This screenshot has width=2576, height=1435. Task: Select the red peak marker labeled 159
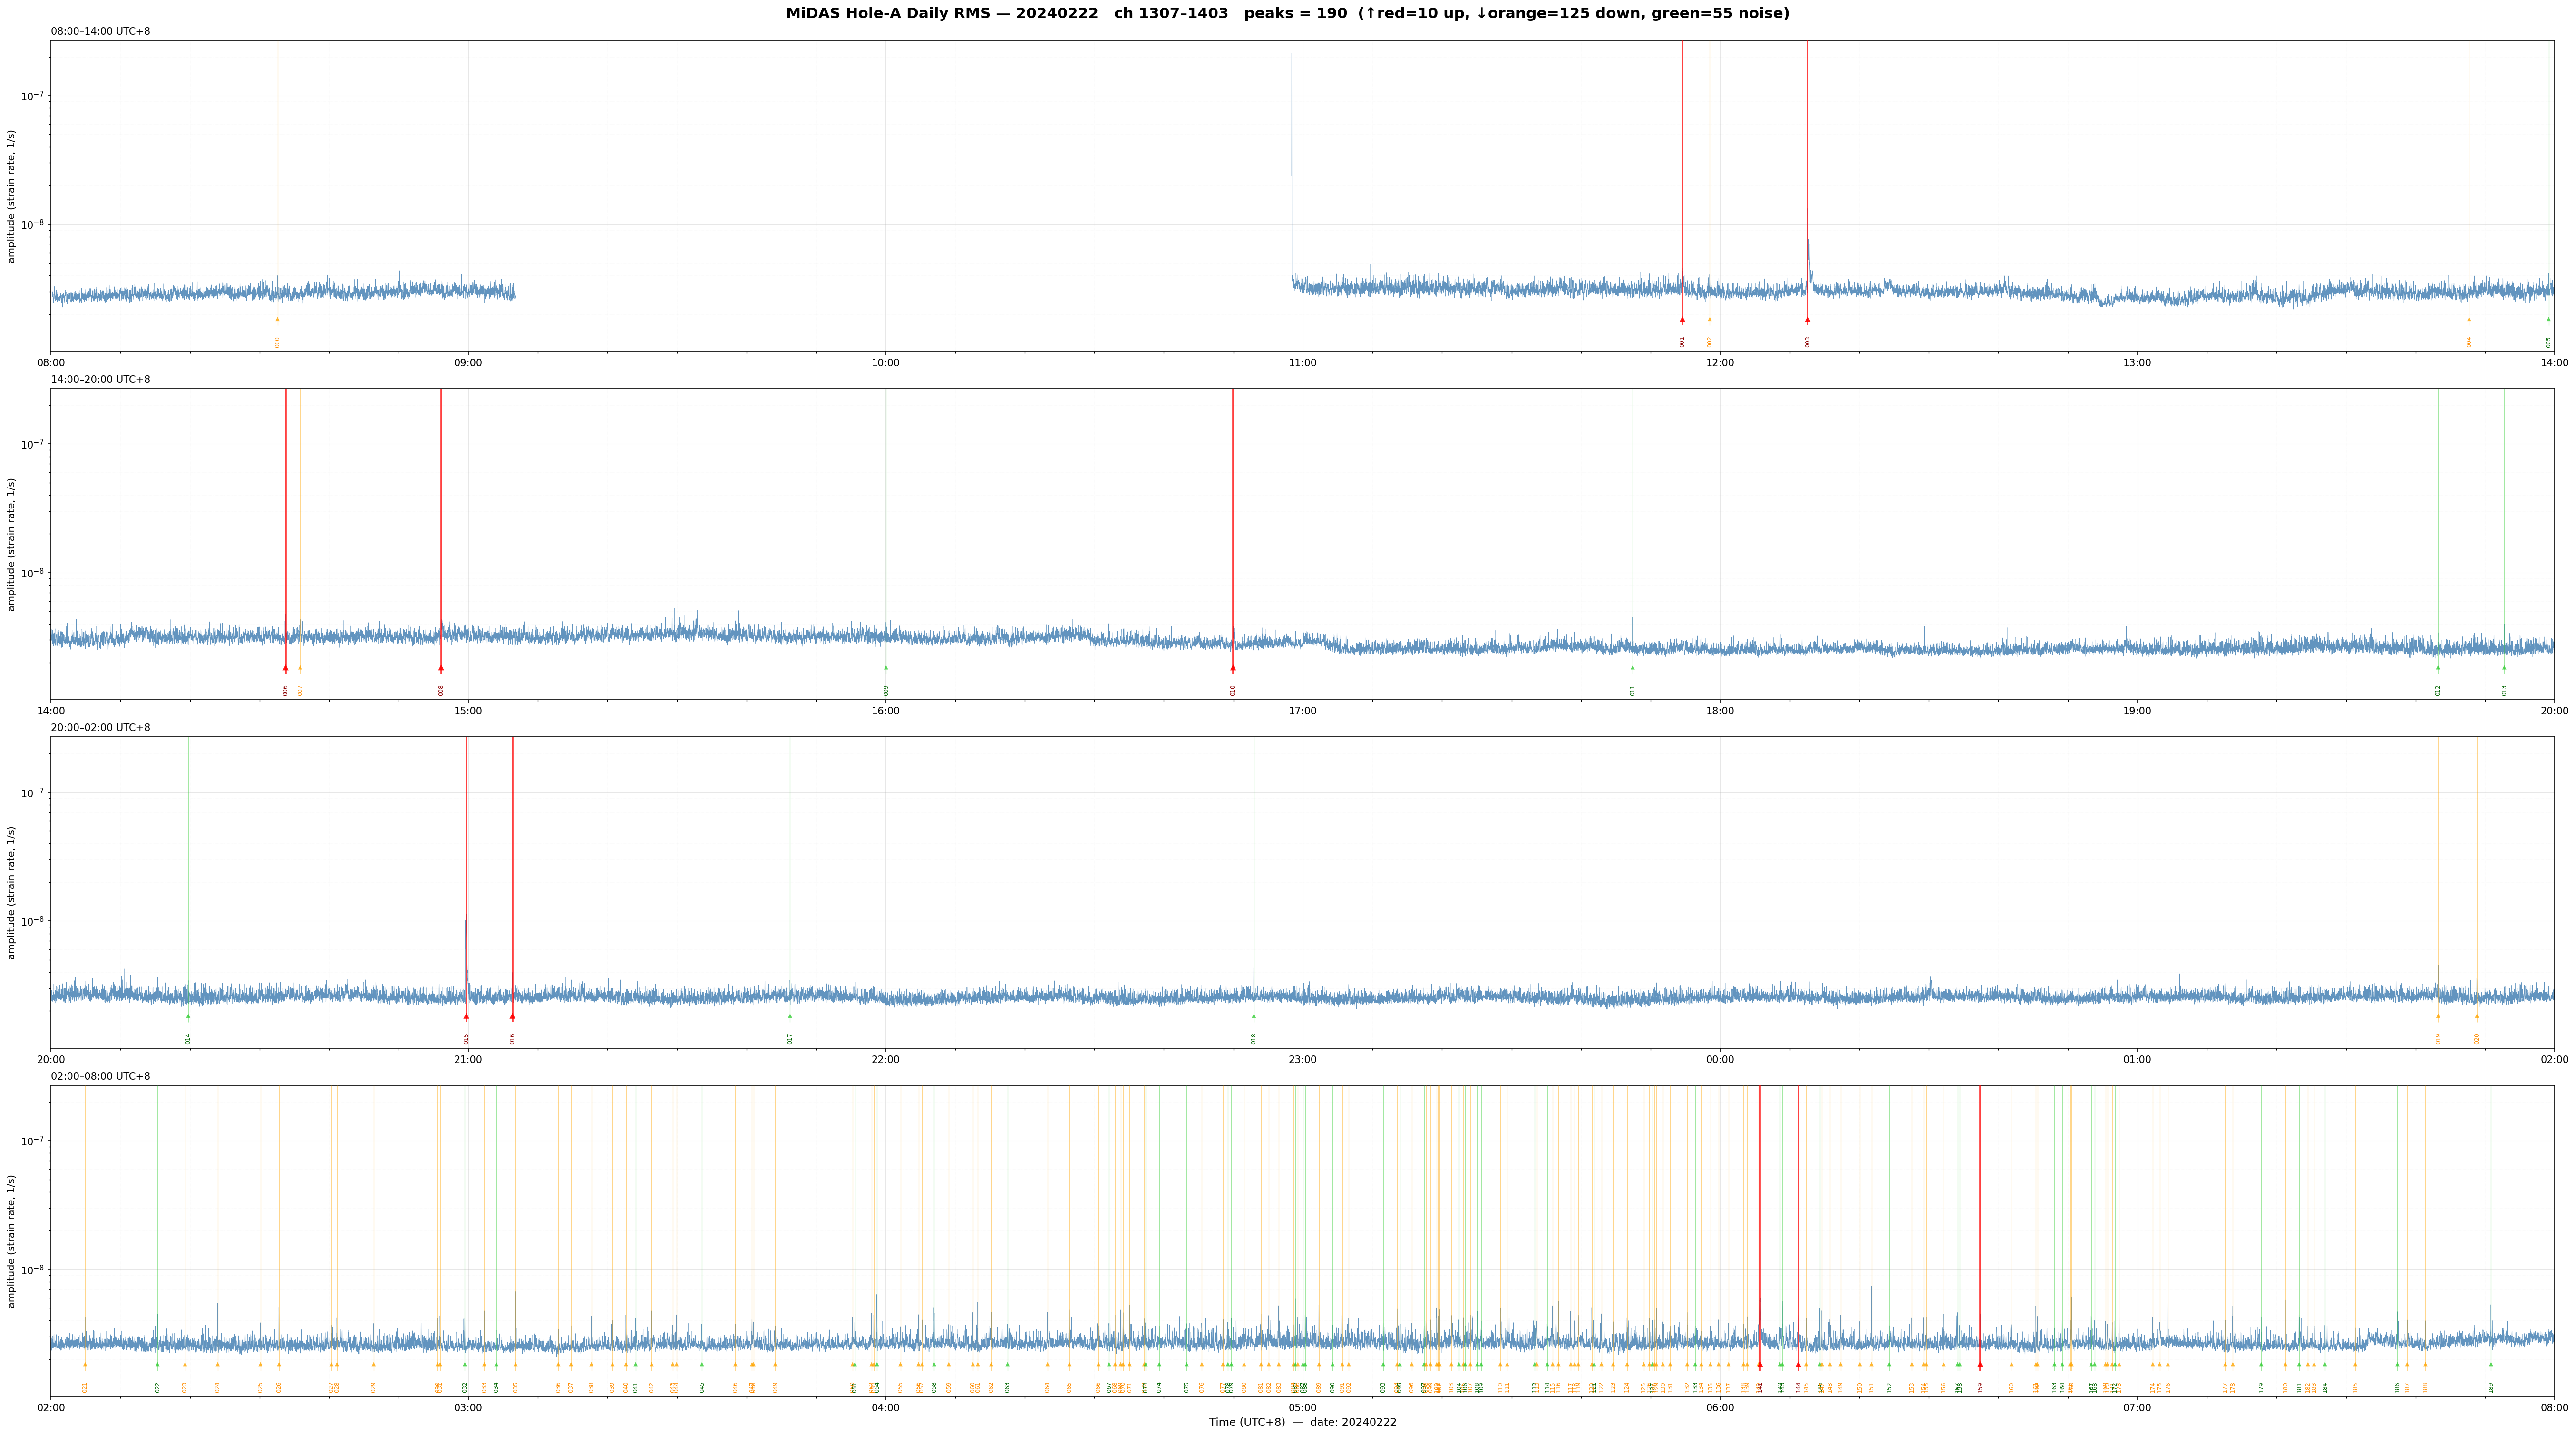[1980, 1365]
